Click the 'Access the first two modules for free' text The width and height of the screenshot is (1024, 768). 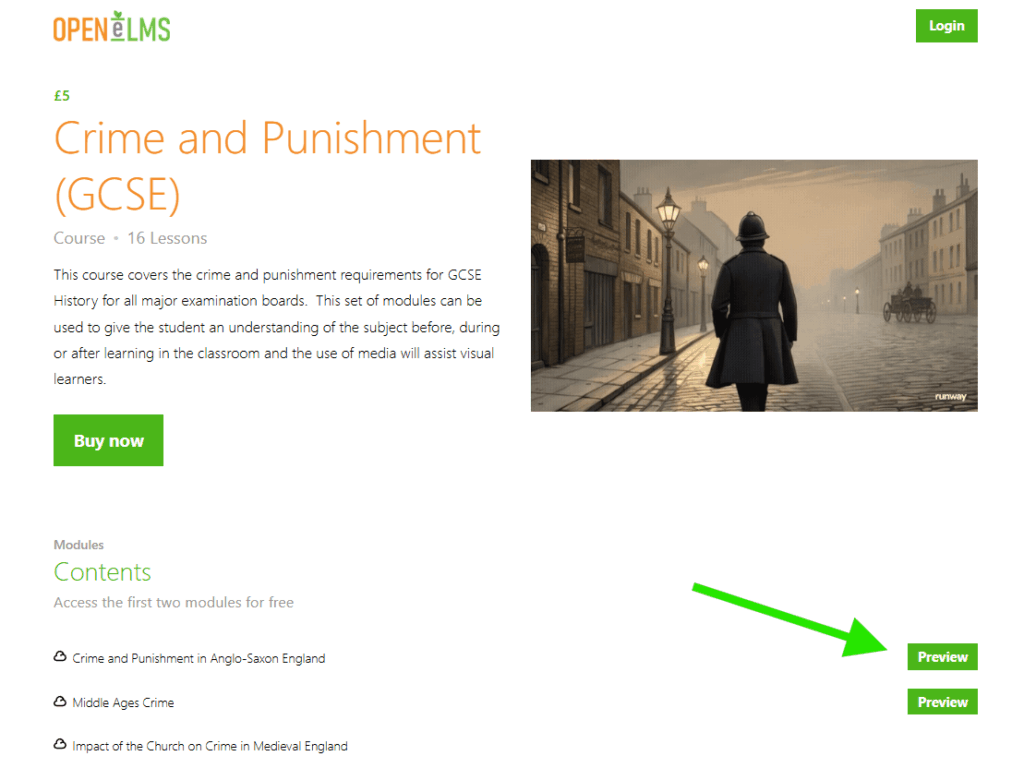coord(174,602)
